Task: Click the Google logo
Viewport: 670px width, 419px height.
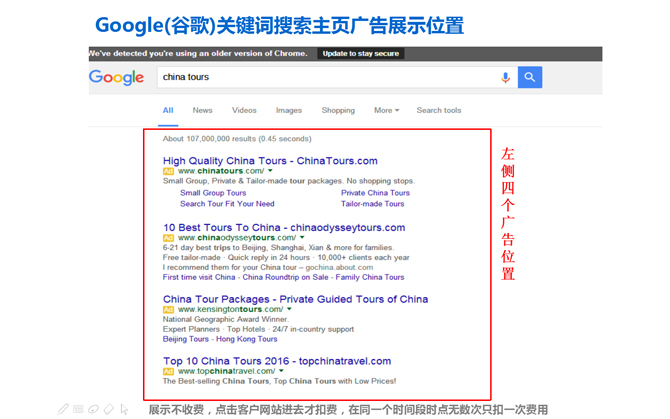Action: tap(116, 77)
